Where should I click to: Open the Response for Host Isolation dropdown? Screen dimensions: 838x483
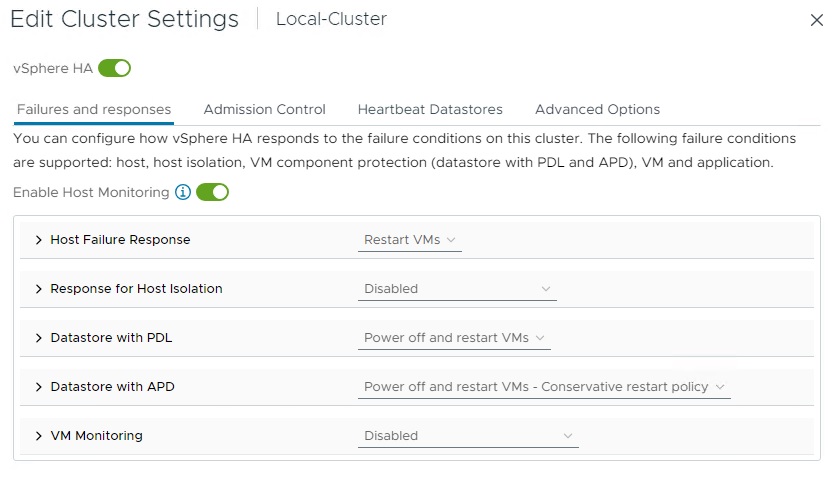tap(457, 289)
